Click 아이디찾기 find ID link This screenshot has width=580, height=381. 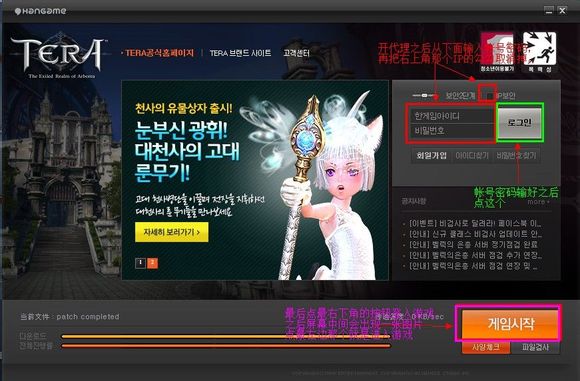coord(472,155)
